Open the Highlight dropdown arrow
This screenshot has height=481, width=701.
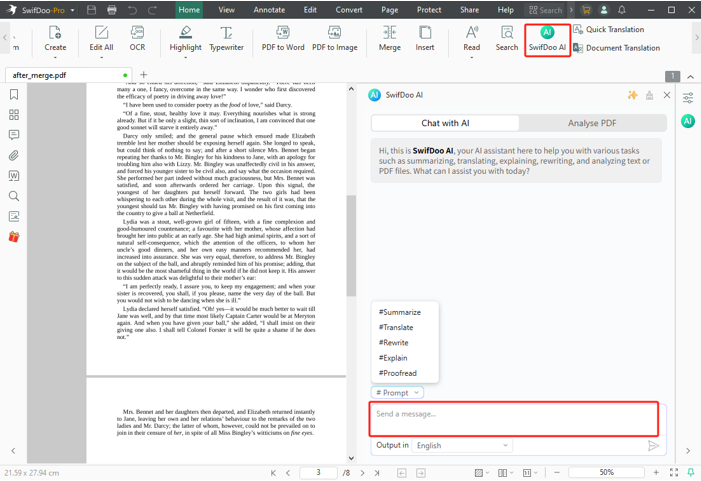point(185,57)
